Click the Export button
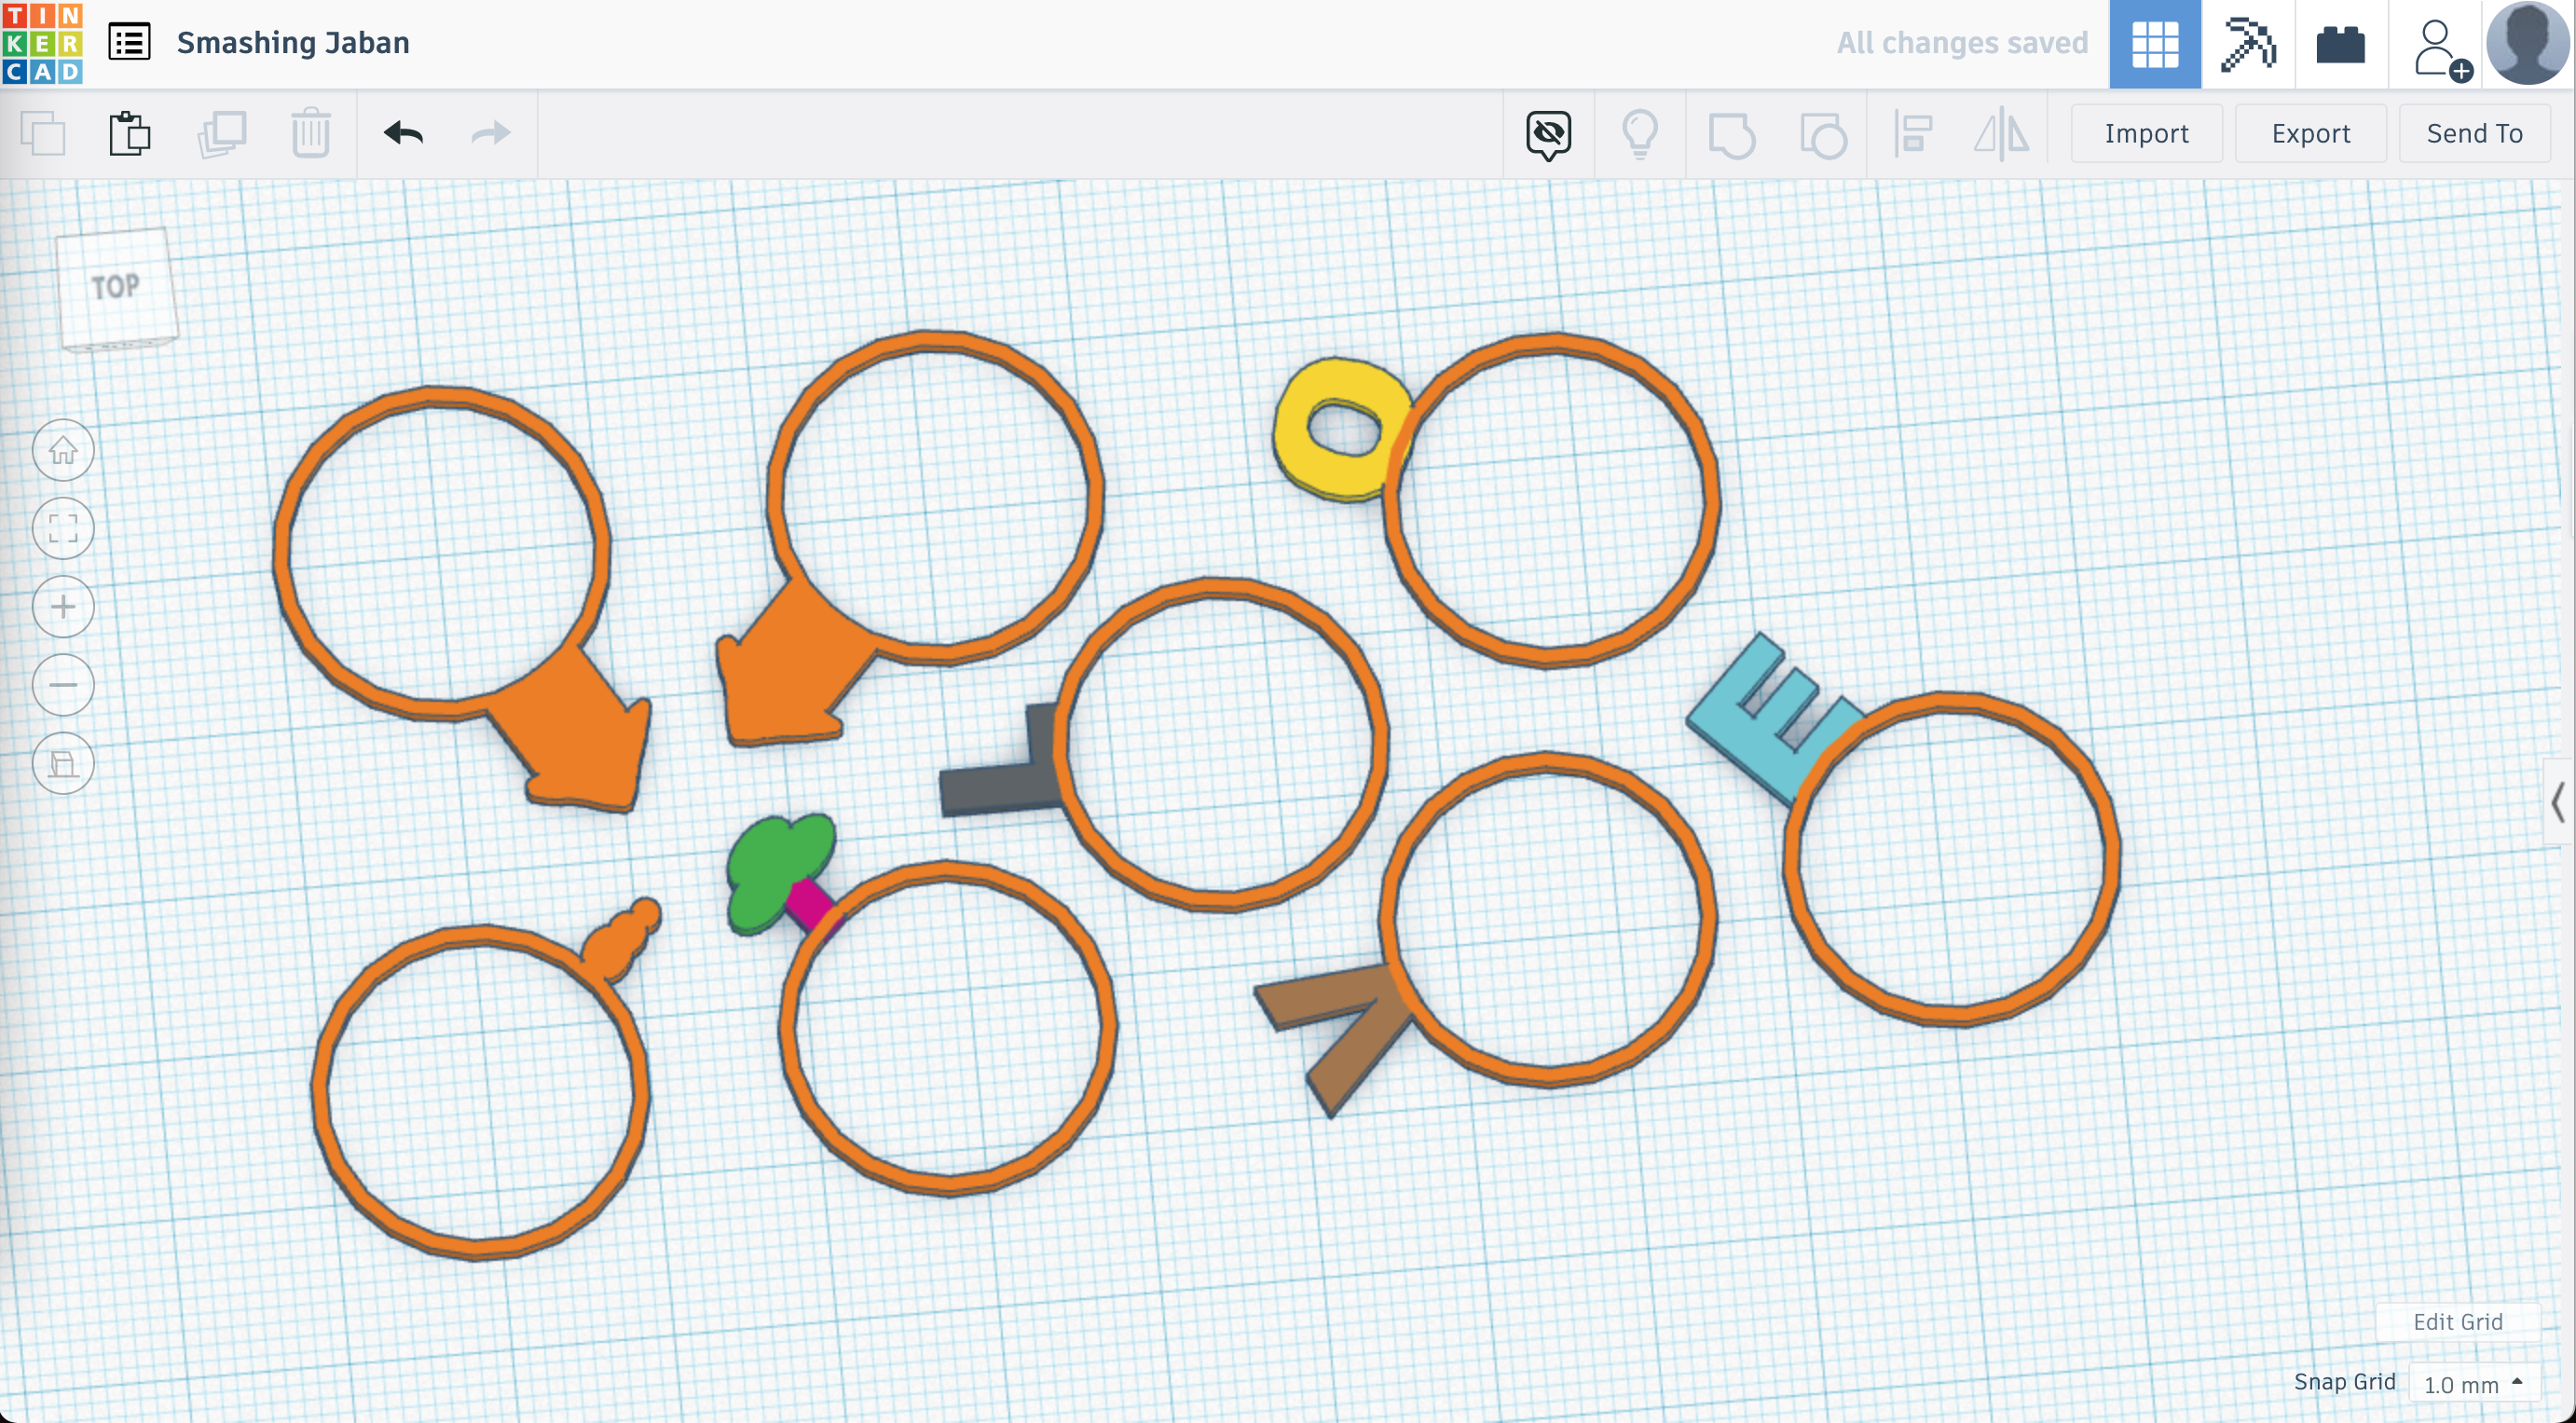 click(x=2310, y=134)
